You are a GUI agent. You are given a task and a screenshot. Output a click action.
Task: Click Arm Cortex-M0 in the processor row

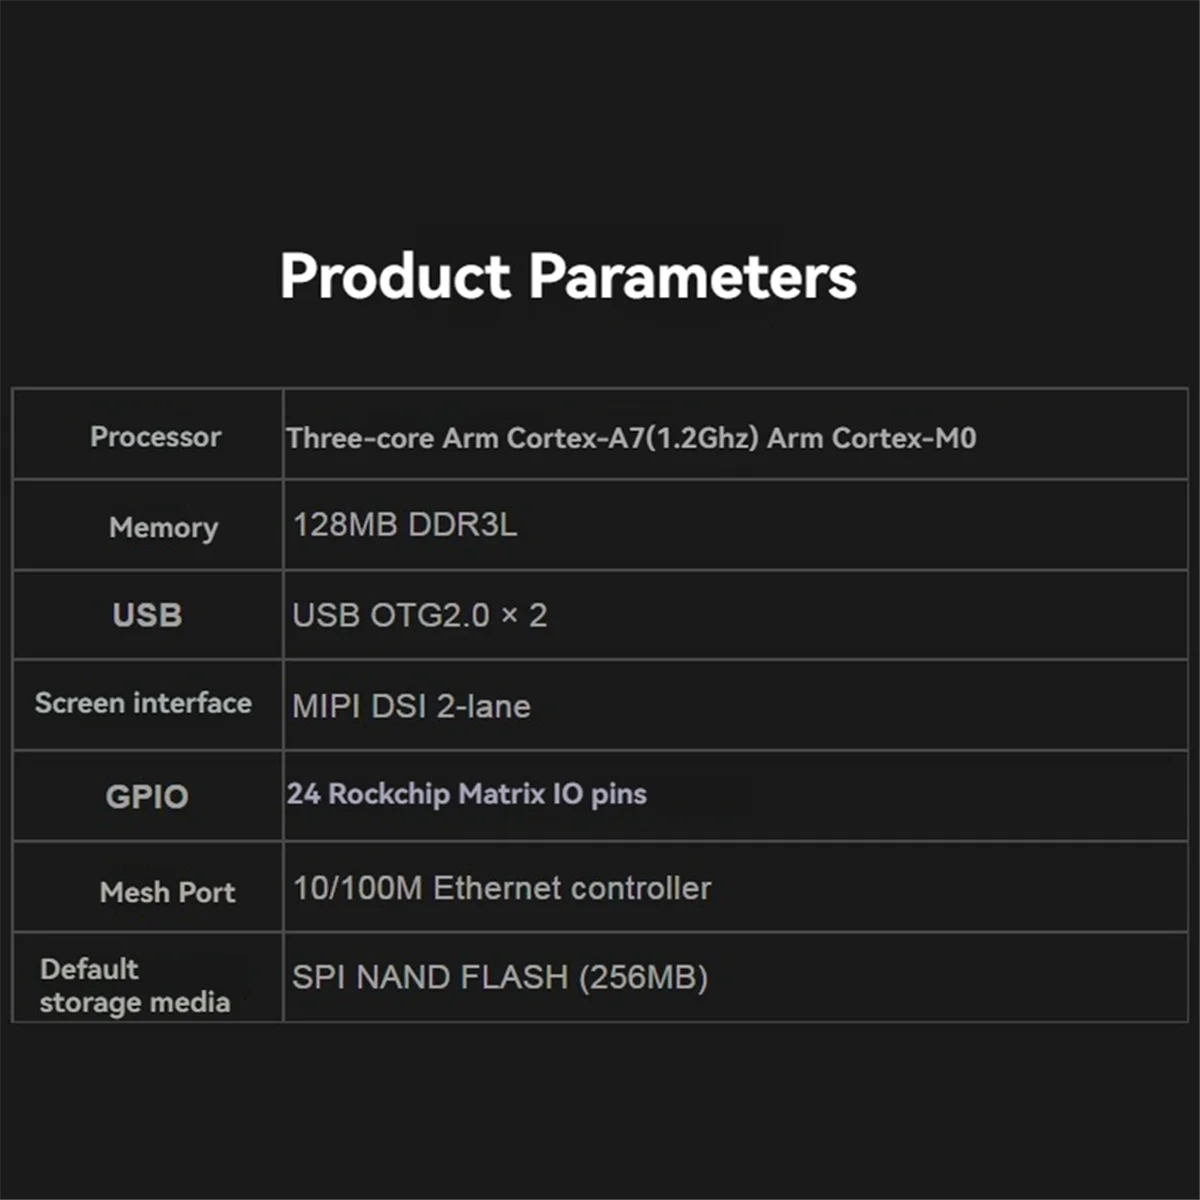click(871, 438)
